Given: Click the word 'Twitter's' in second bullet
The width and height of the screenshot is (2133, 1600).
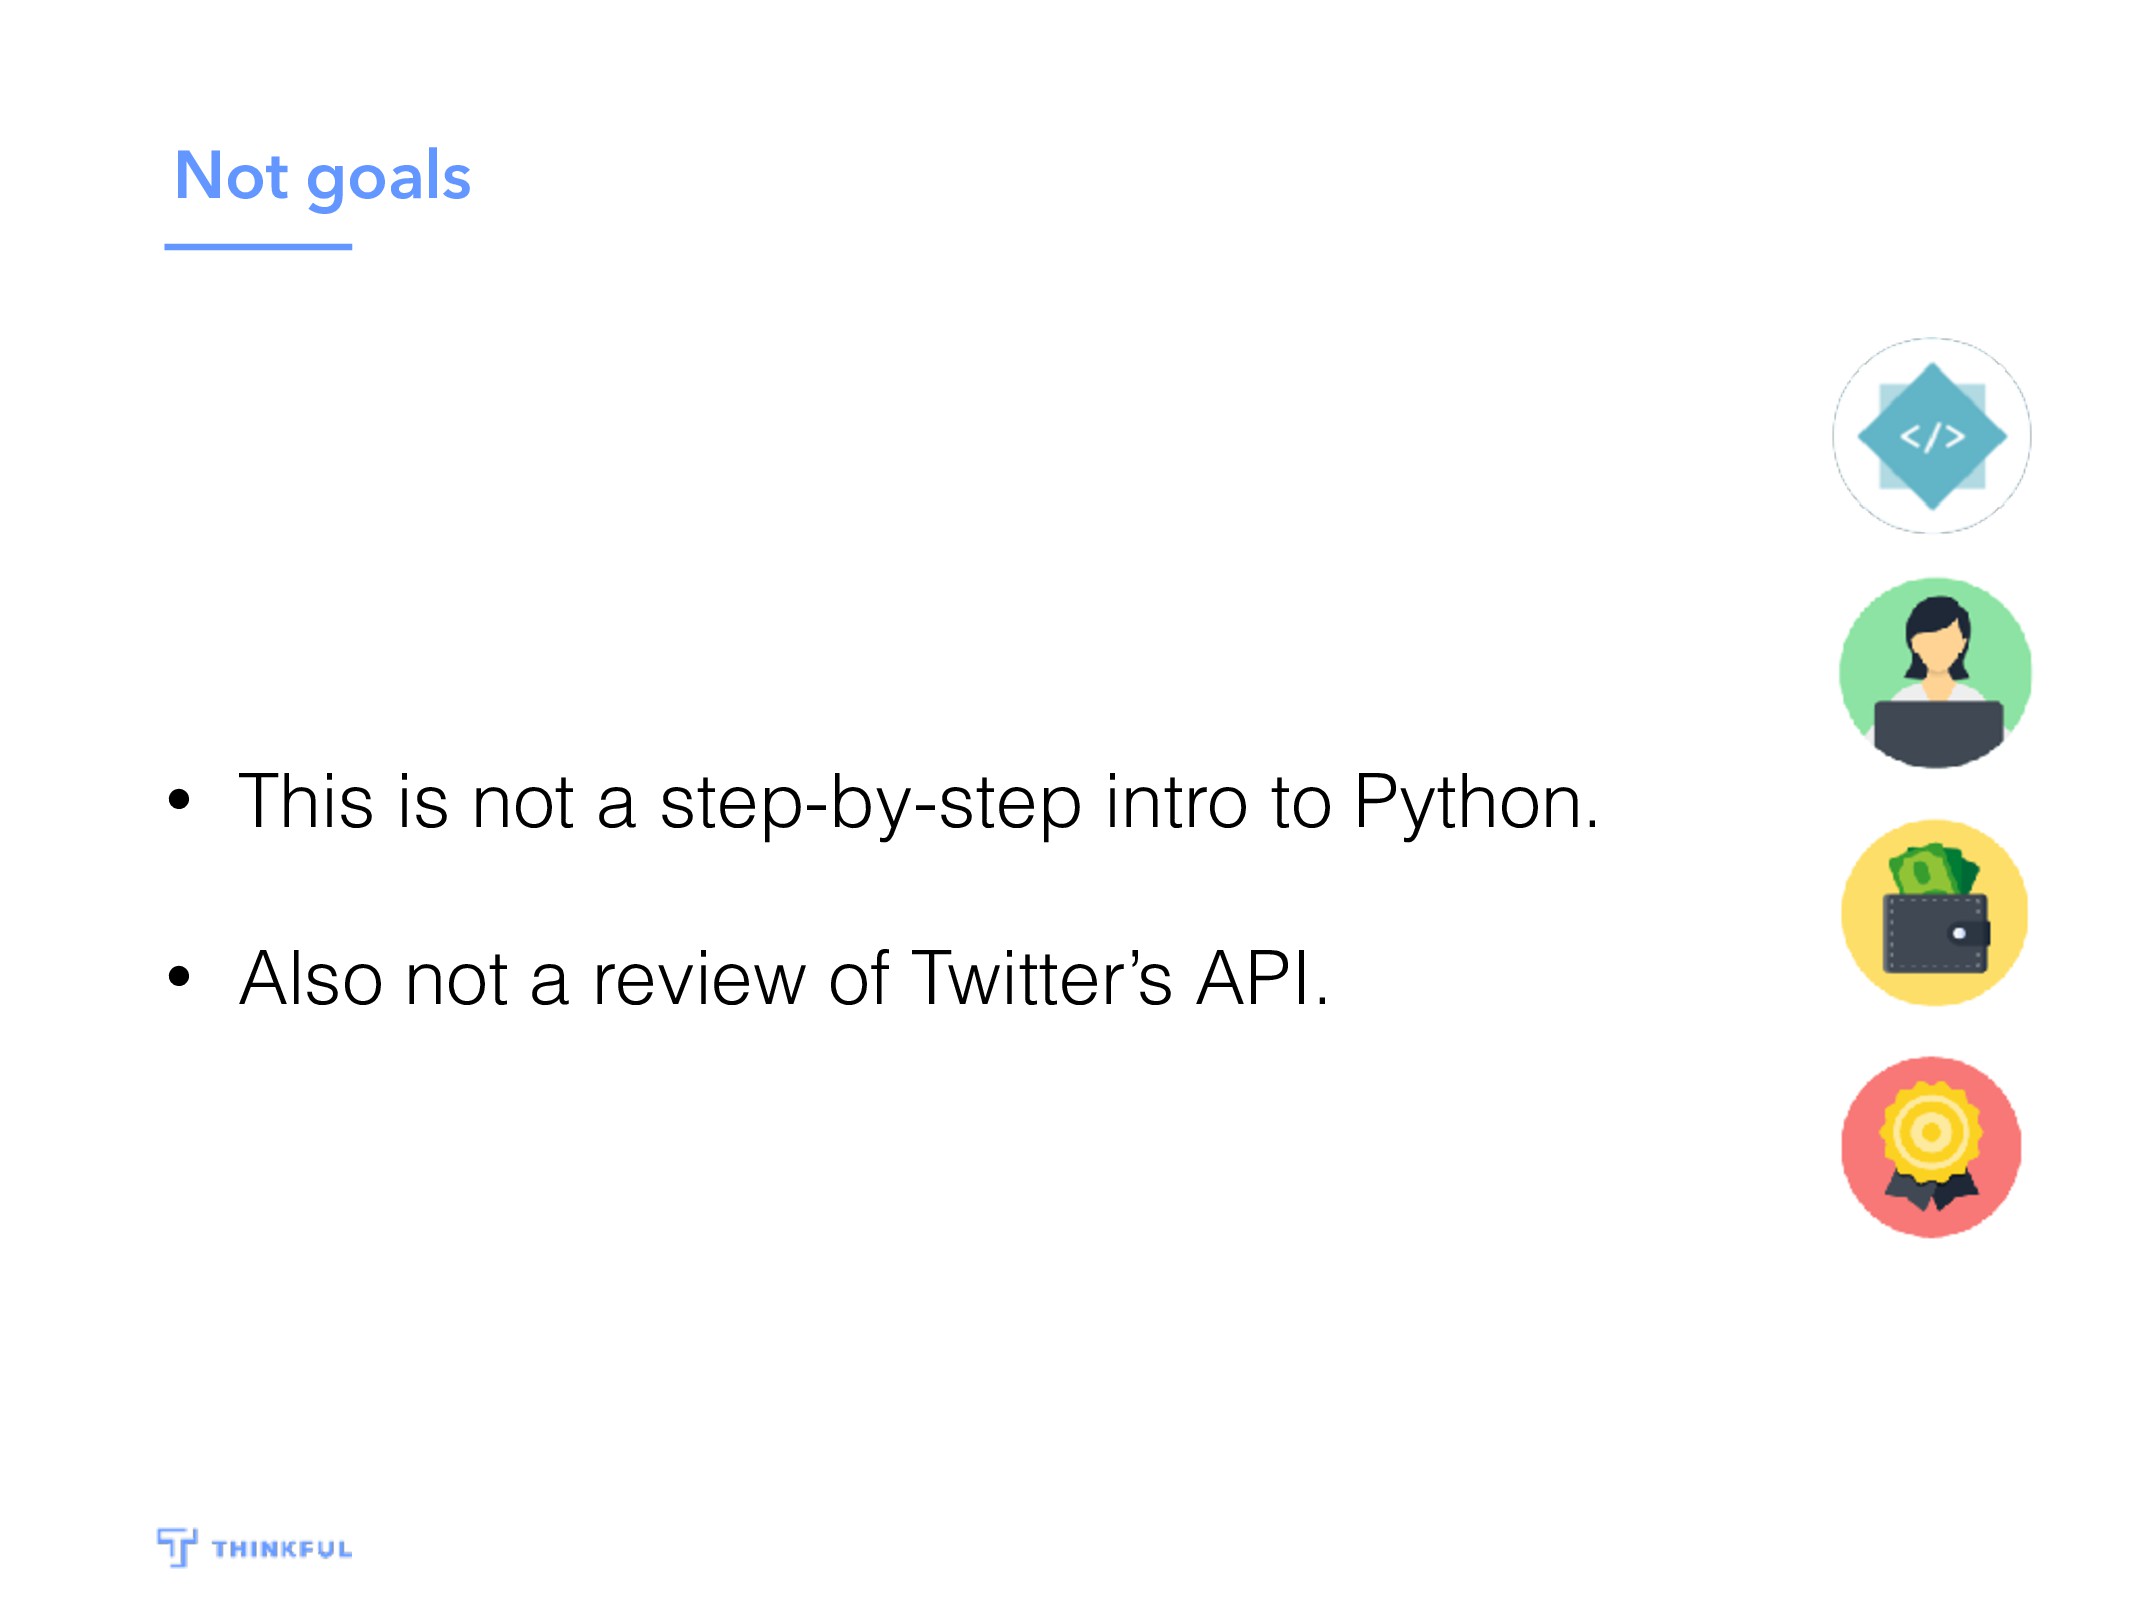Looking at the screenshot, I should (1042, 978).
